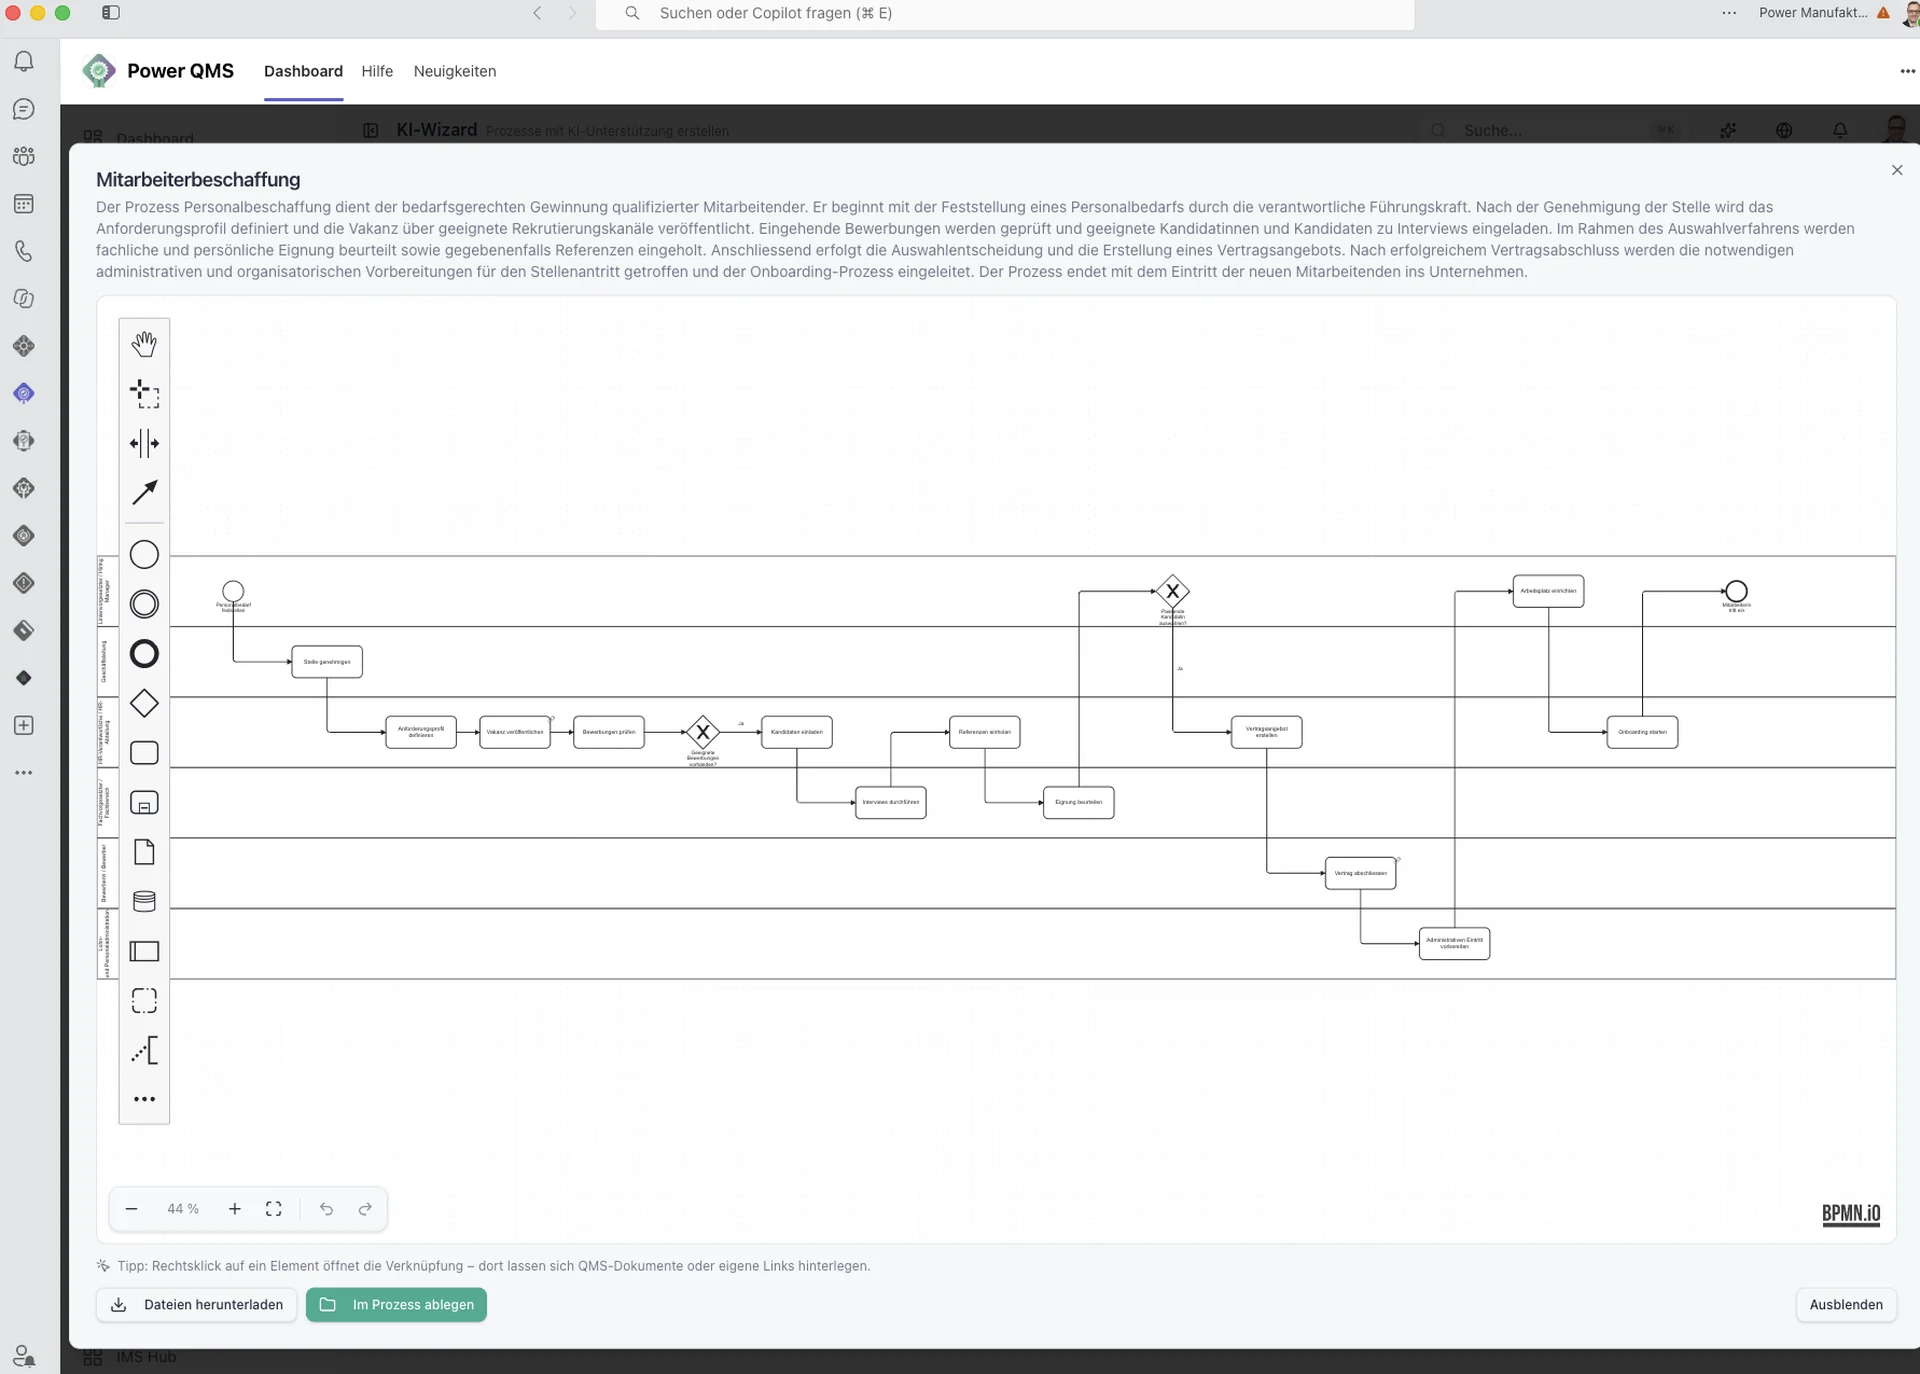Image resolution: width=1920 pixels, height=1374 pixels.
Task: Toggle the sidebar panel icon in title bar
Action: pyautogui.click(x=111, y=13)
